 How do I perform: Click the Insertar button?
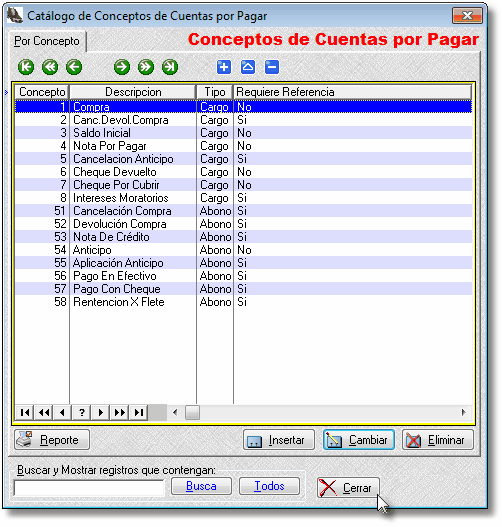[x=279, y=440]
